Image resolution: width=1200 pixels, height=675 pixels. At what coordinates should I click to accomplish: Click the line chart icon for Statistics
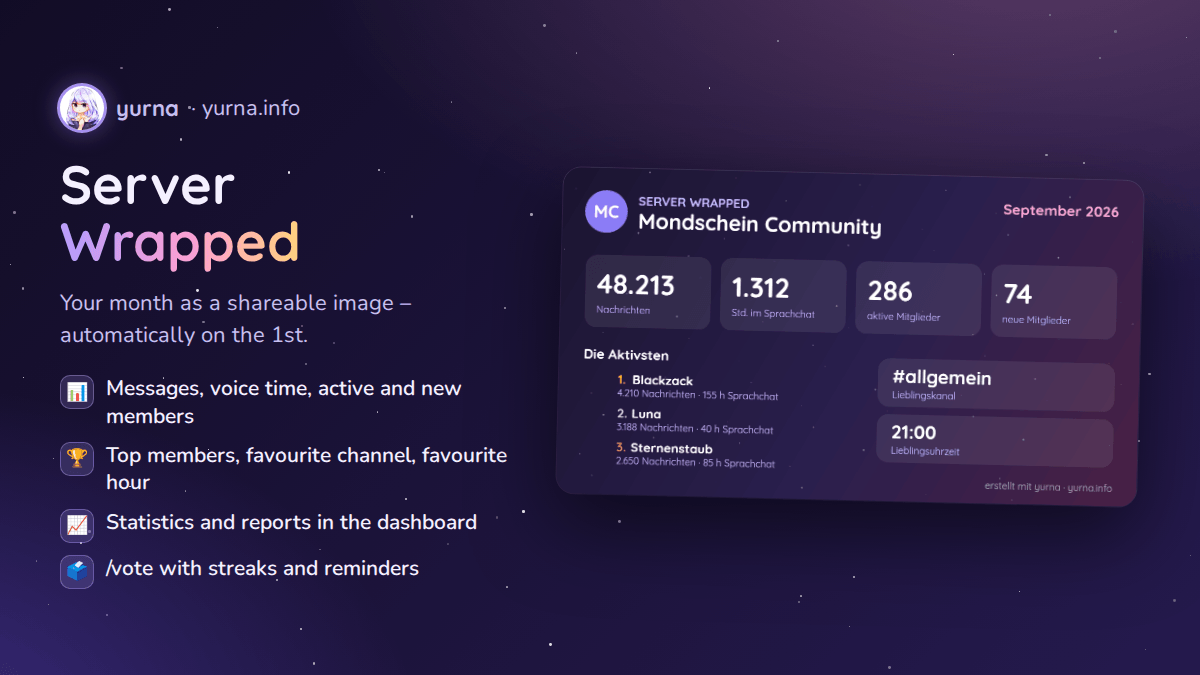point(77,524)
